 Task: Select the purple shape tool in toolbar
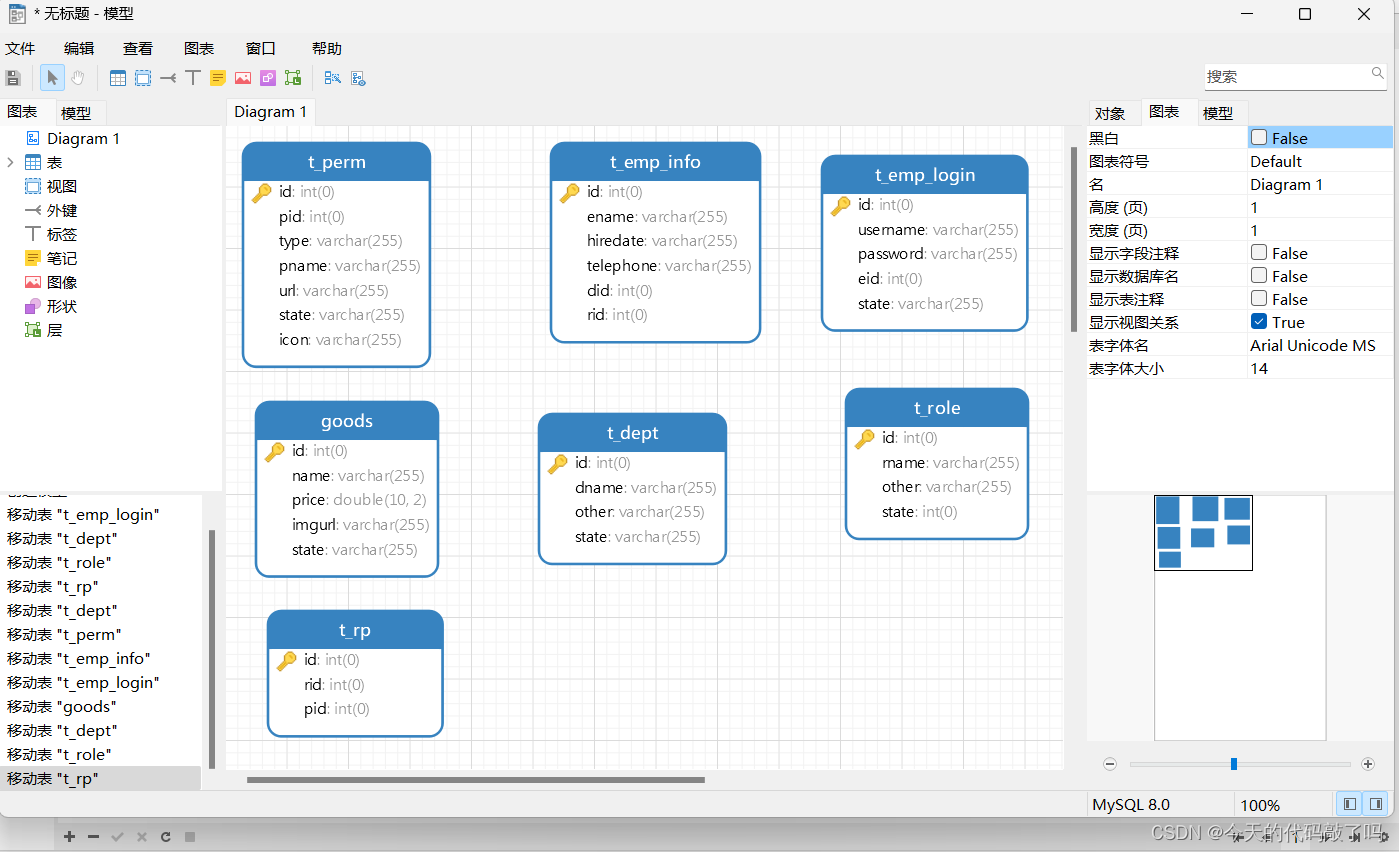tap(267, 78)
